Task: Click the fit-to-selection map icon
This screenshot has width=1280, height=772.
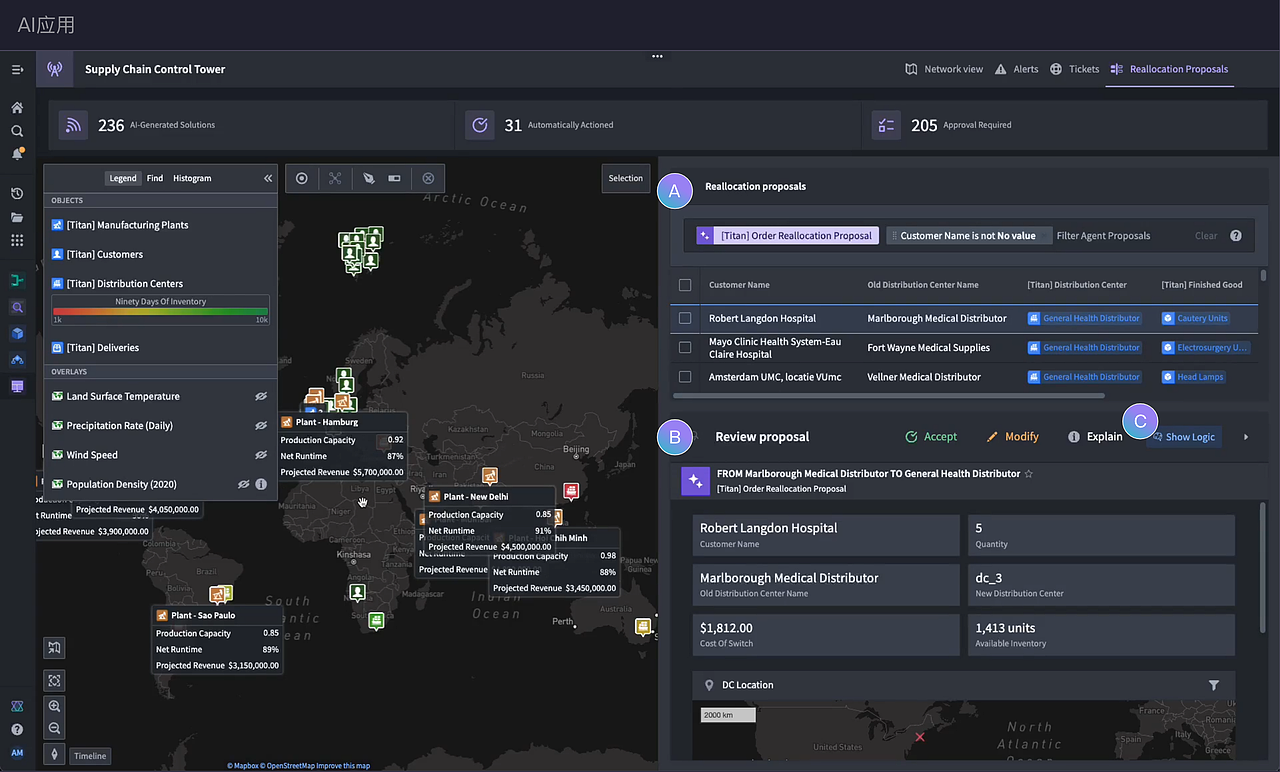Action: (55, 680)
